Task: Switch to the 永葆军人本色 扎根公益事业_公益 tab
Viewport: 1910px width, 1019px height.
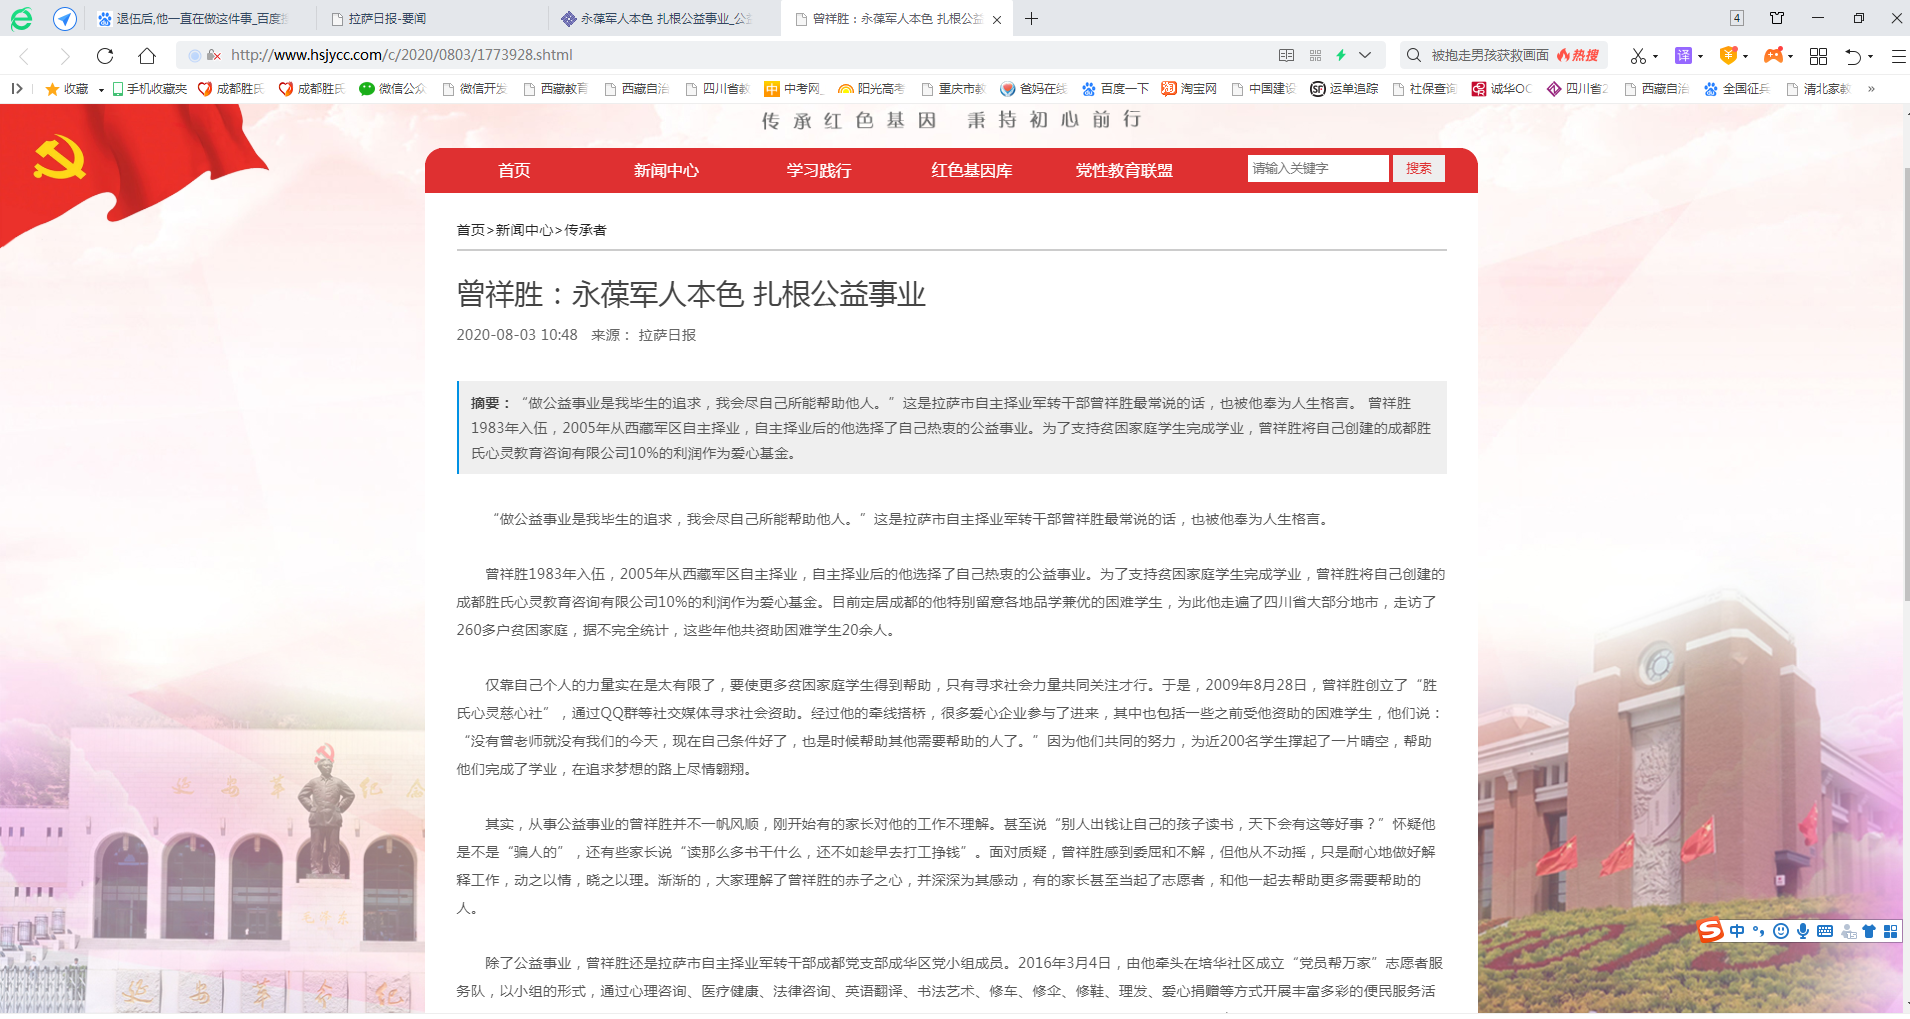Action: click(x=665, y=19)
